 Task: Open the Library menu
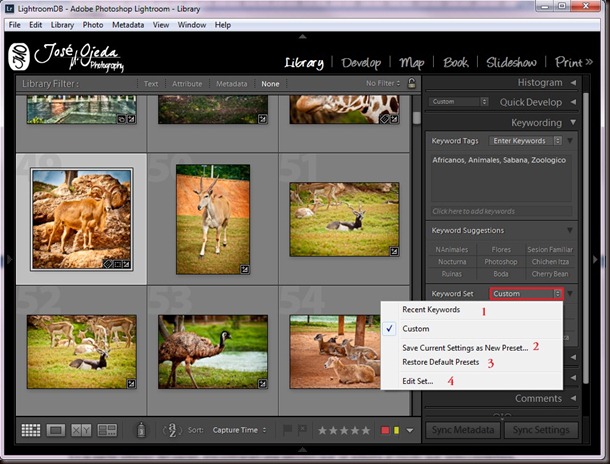point(62,25)
